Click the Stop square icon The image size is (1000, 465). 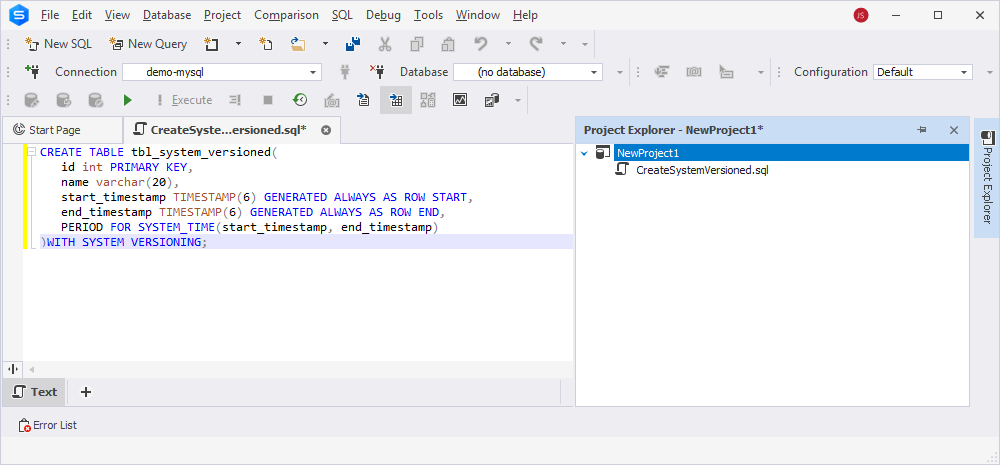pos(268,100)
